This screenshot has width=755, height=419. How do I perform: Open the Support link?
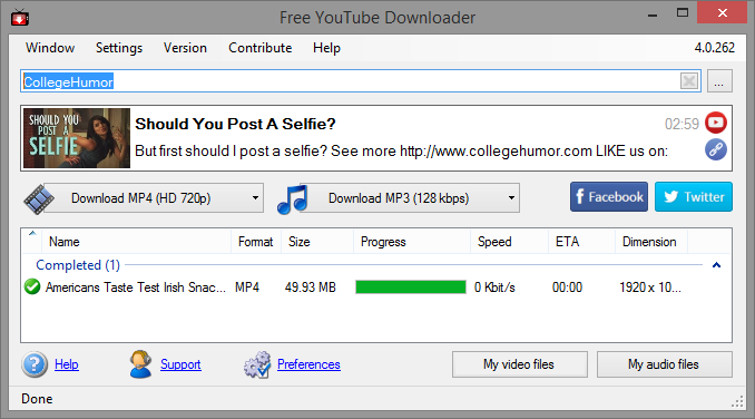(181, 365)
